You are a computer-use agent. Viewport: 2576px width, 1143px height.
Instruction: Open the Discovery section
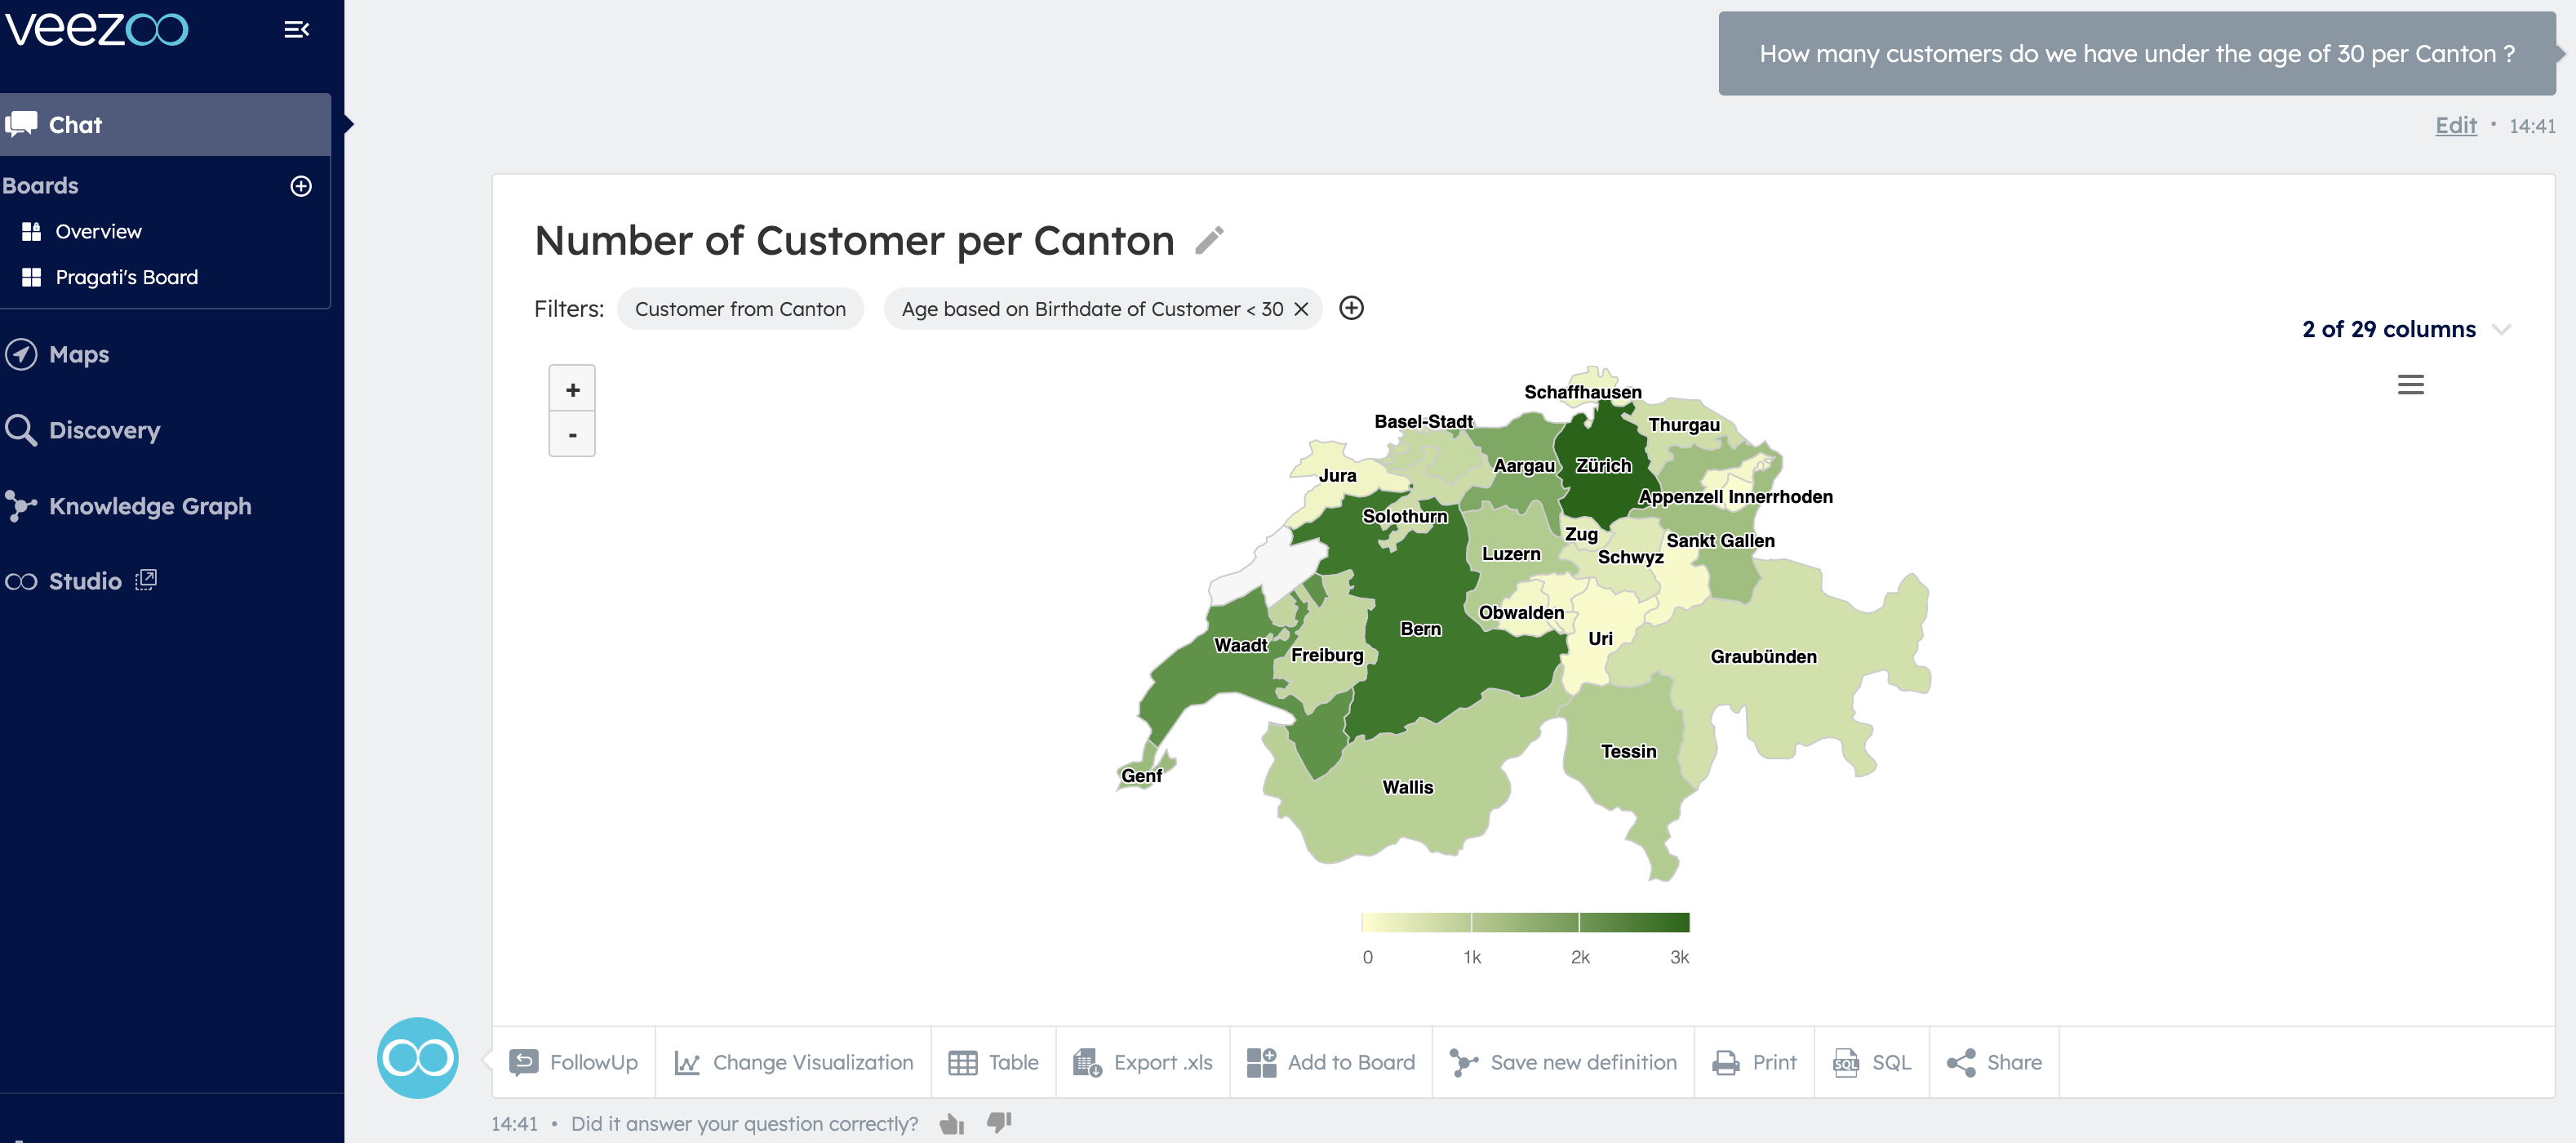tap(104, 430)
